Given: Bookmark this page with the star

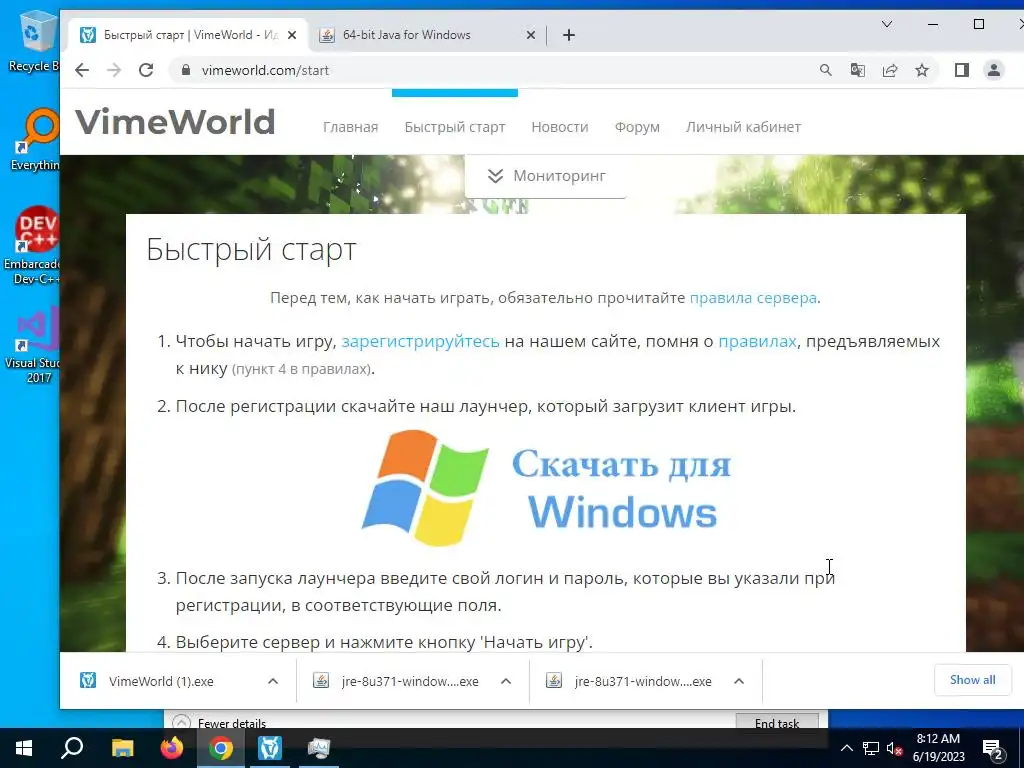Looking at the screenshot, I should click(921, 70).
